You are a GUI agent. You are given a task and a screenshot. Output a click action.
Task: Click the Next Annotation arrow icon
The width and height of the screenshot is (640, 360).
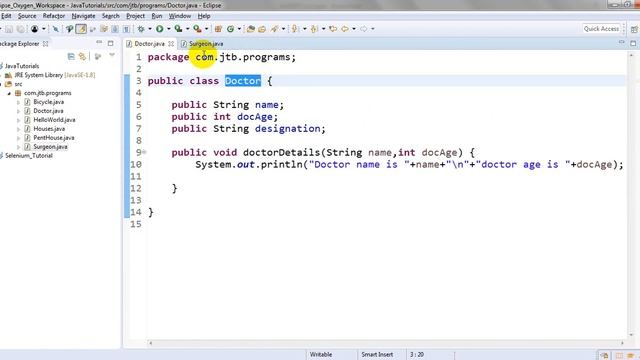(x=295, y=29)
